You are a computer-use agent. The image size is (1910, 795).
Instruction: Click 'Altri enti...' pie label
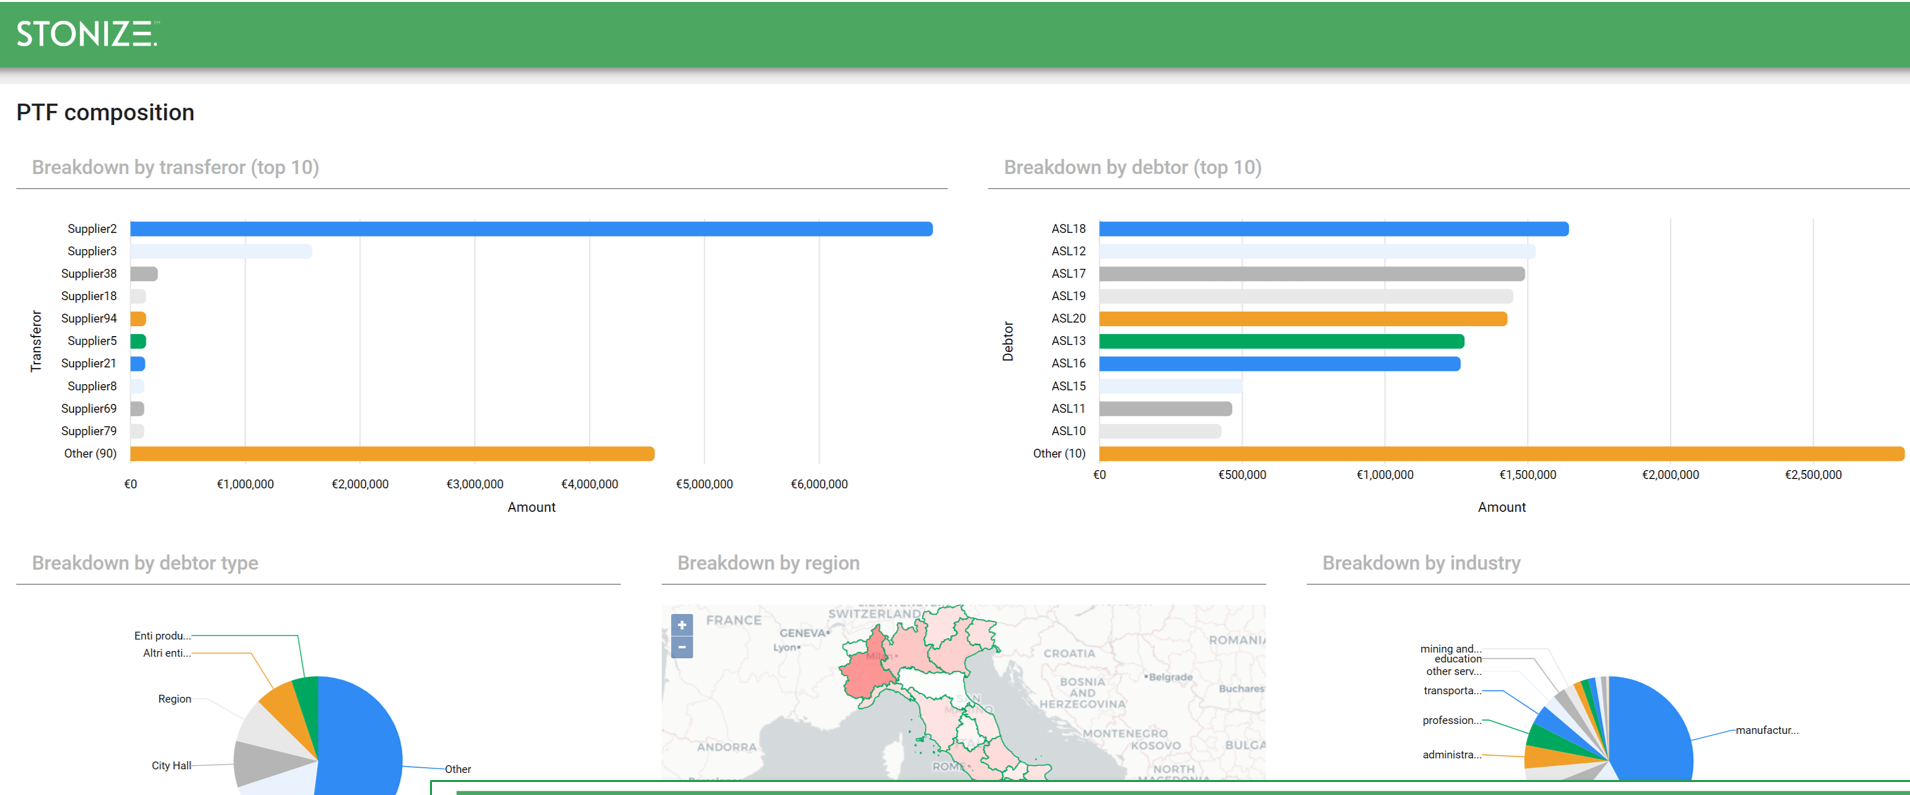[x=167, y=653]
